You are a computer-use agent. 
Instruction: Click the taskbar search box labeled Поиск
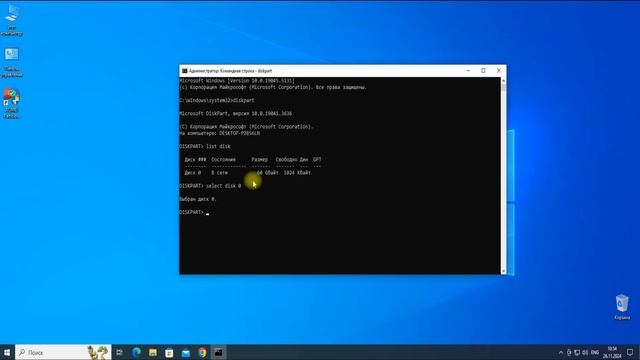click(x=63, y=352)
